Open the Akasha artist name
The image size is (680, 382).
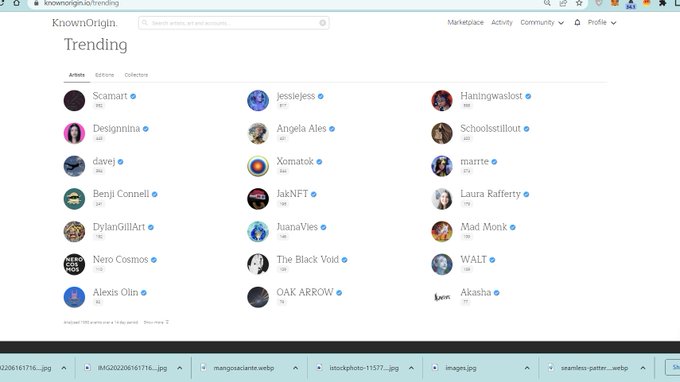[476, 292]
